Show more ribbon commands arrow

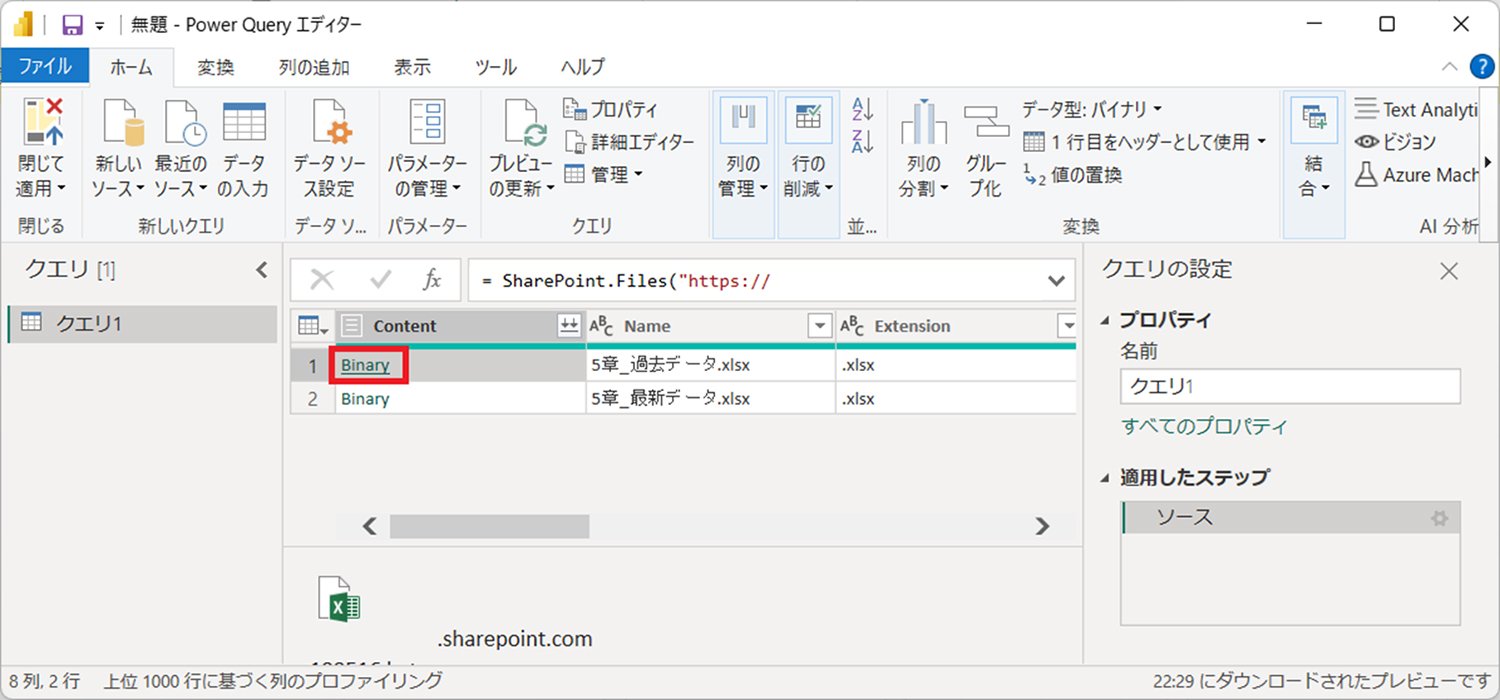[x=1489, y=162]
